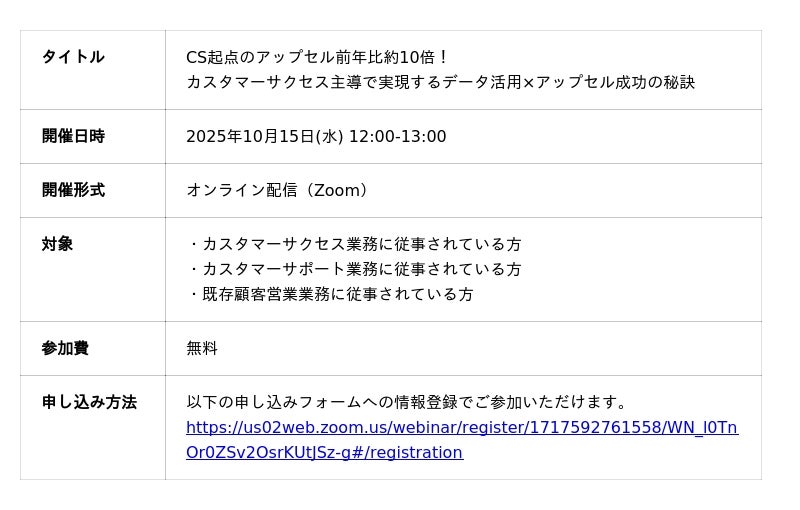
Task: Click the date 2025年10月15日(水)
Action: [264, 136]
